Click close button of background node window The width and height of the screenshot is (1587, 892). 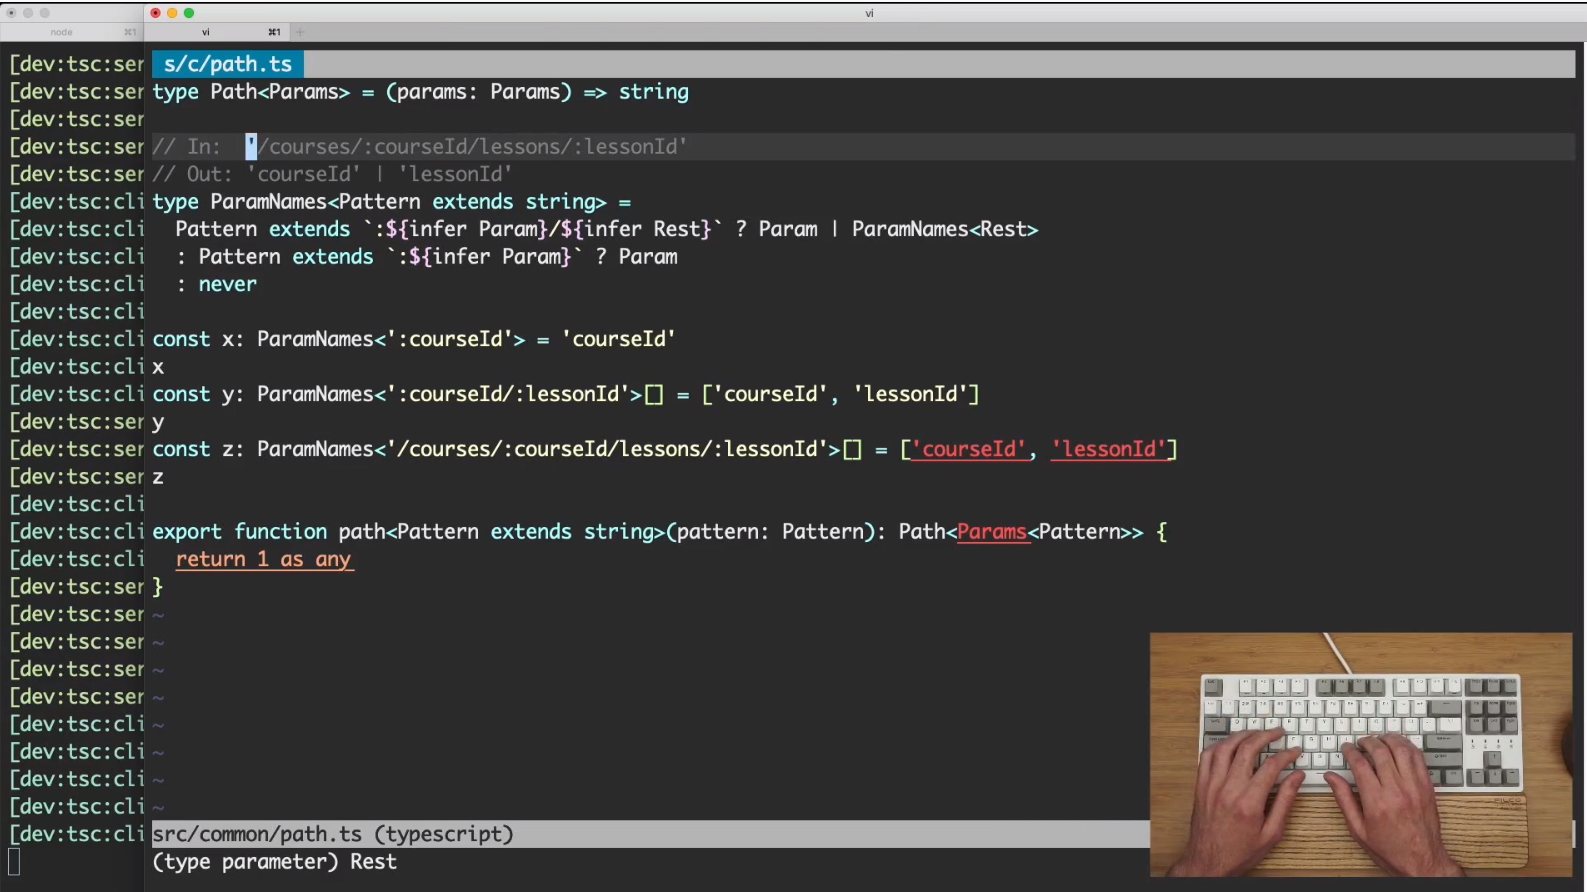coord(12,13)
